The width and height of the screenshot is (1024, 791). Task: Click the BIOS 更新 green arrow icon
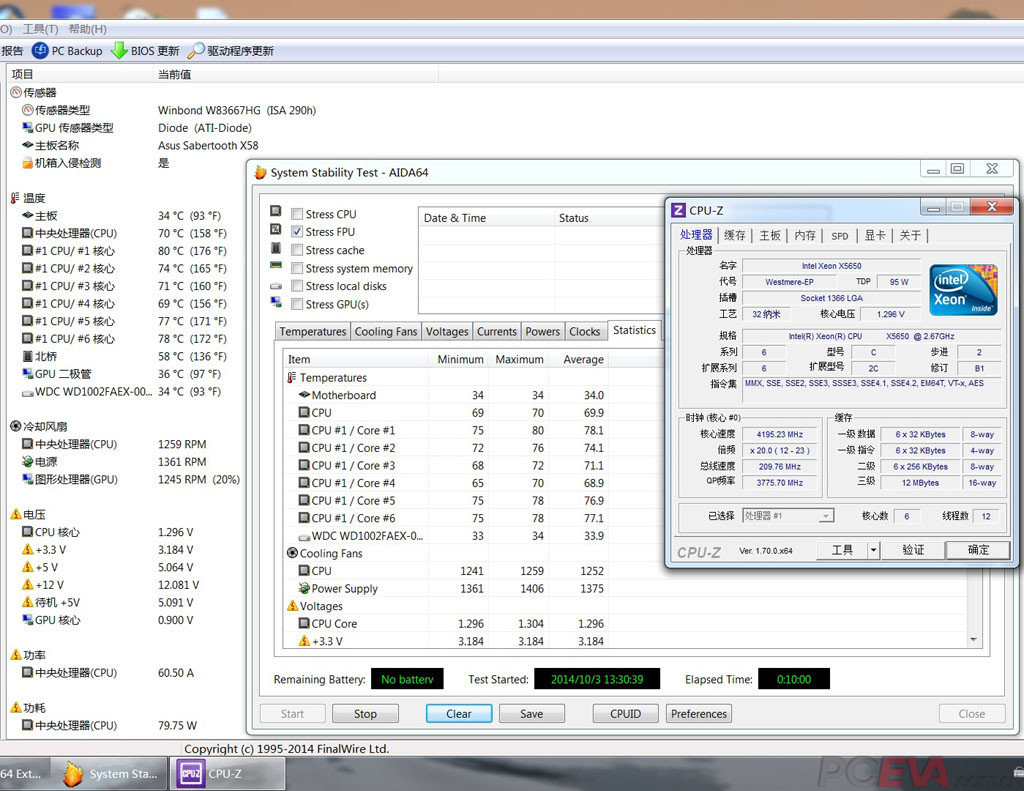(119, 50)
